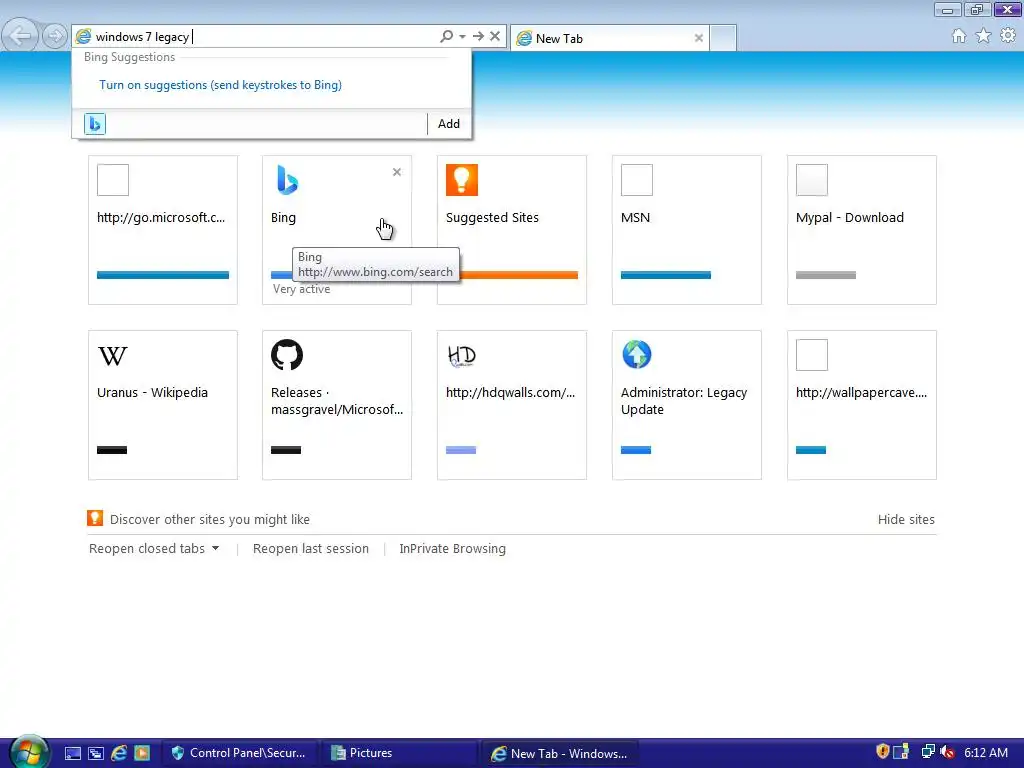Open the go.microsoft.com tile
The width and height of the screenshot is (1024, 768).
pos(163,230)
